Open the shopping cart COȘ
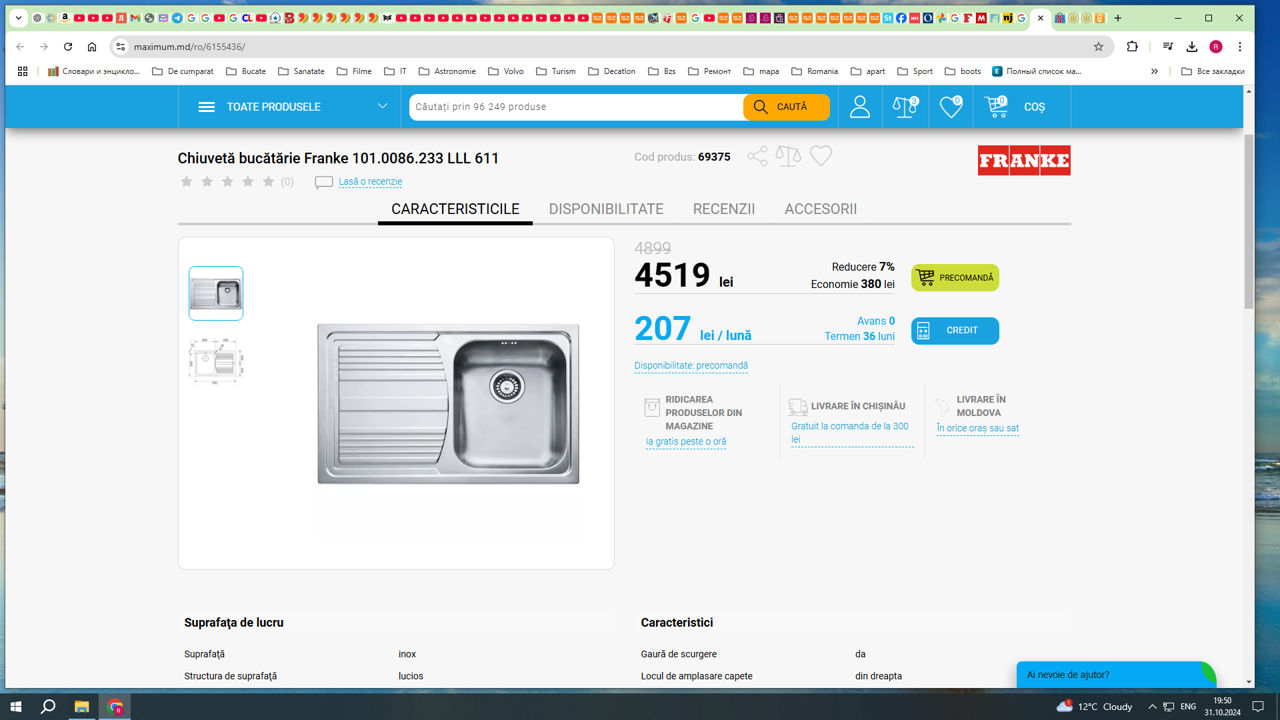Viewport: 1280px width, 720px height. pos(1016,107)
